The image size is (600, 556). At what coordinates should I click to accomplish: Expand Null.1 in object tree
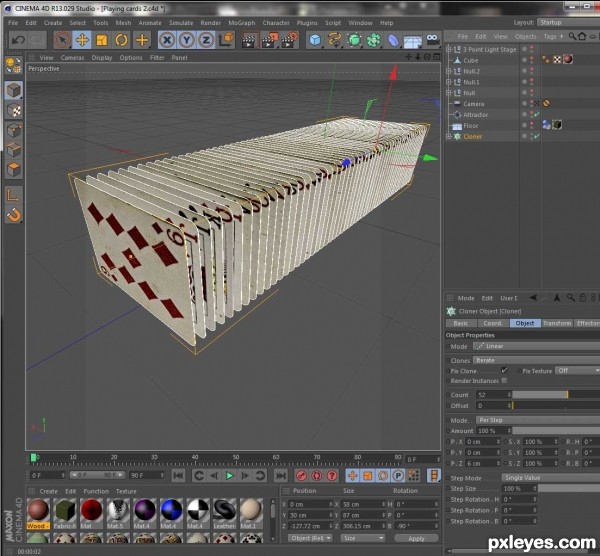[x=449, y=82]
